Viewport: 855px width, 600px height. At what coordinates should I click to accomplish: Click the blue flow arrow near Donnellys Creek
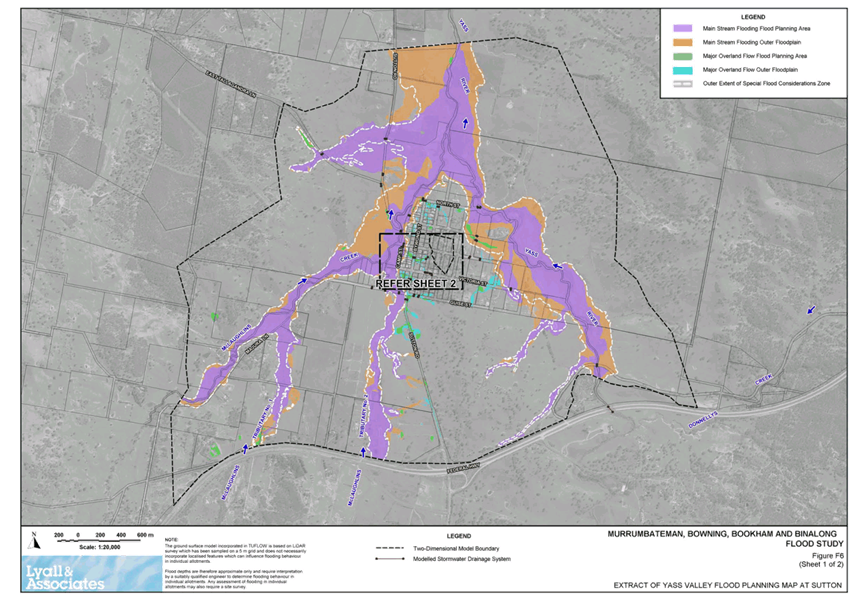pos(810,311)
